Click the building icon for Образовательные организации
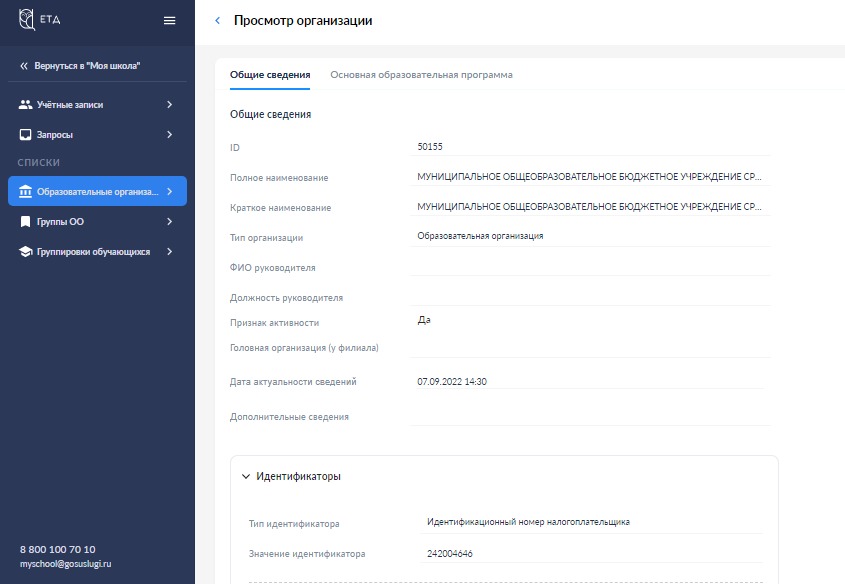 (25, 191)
